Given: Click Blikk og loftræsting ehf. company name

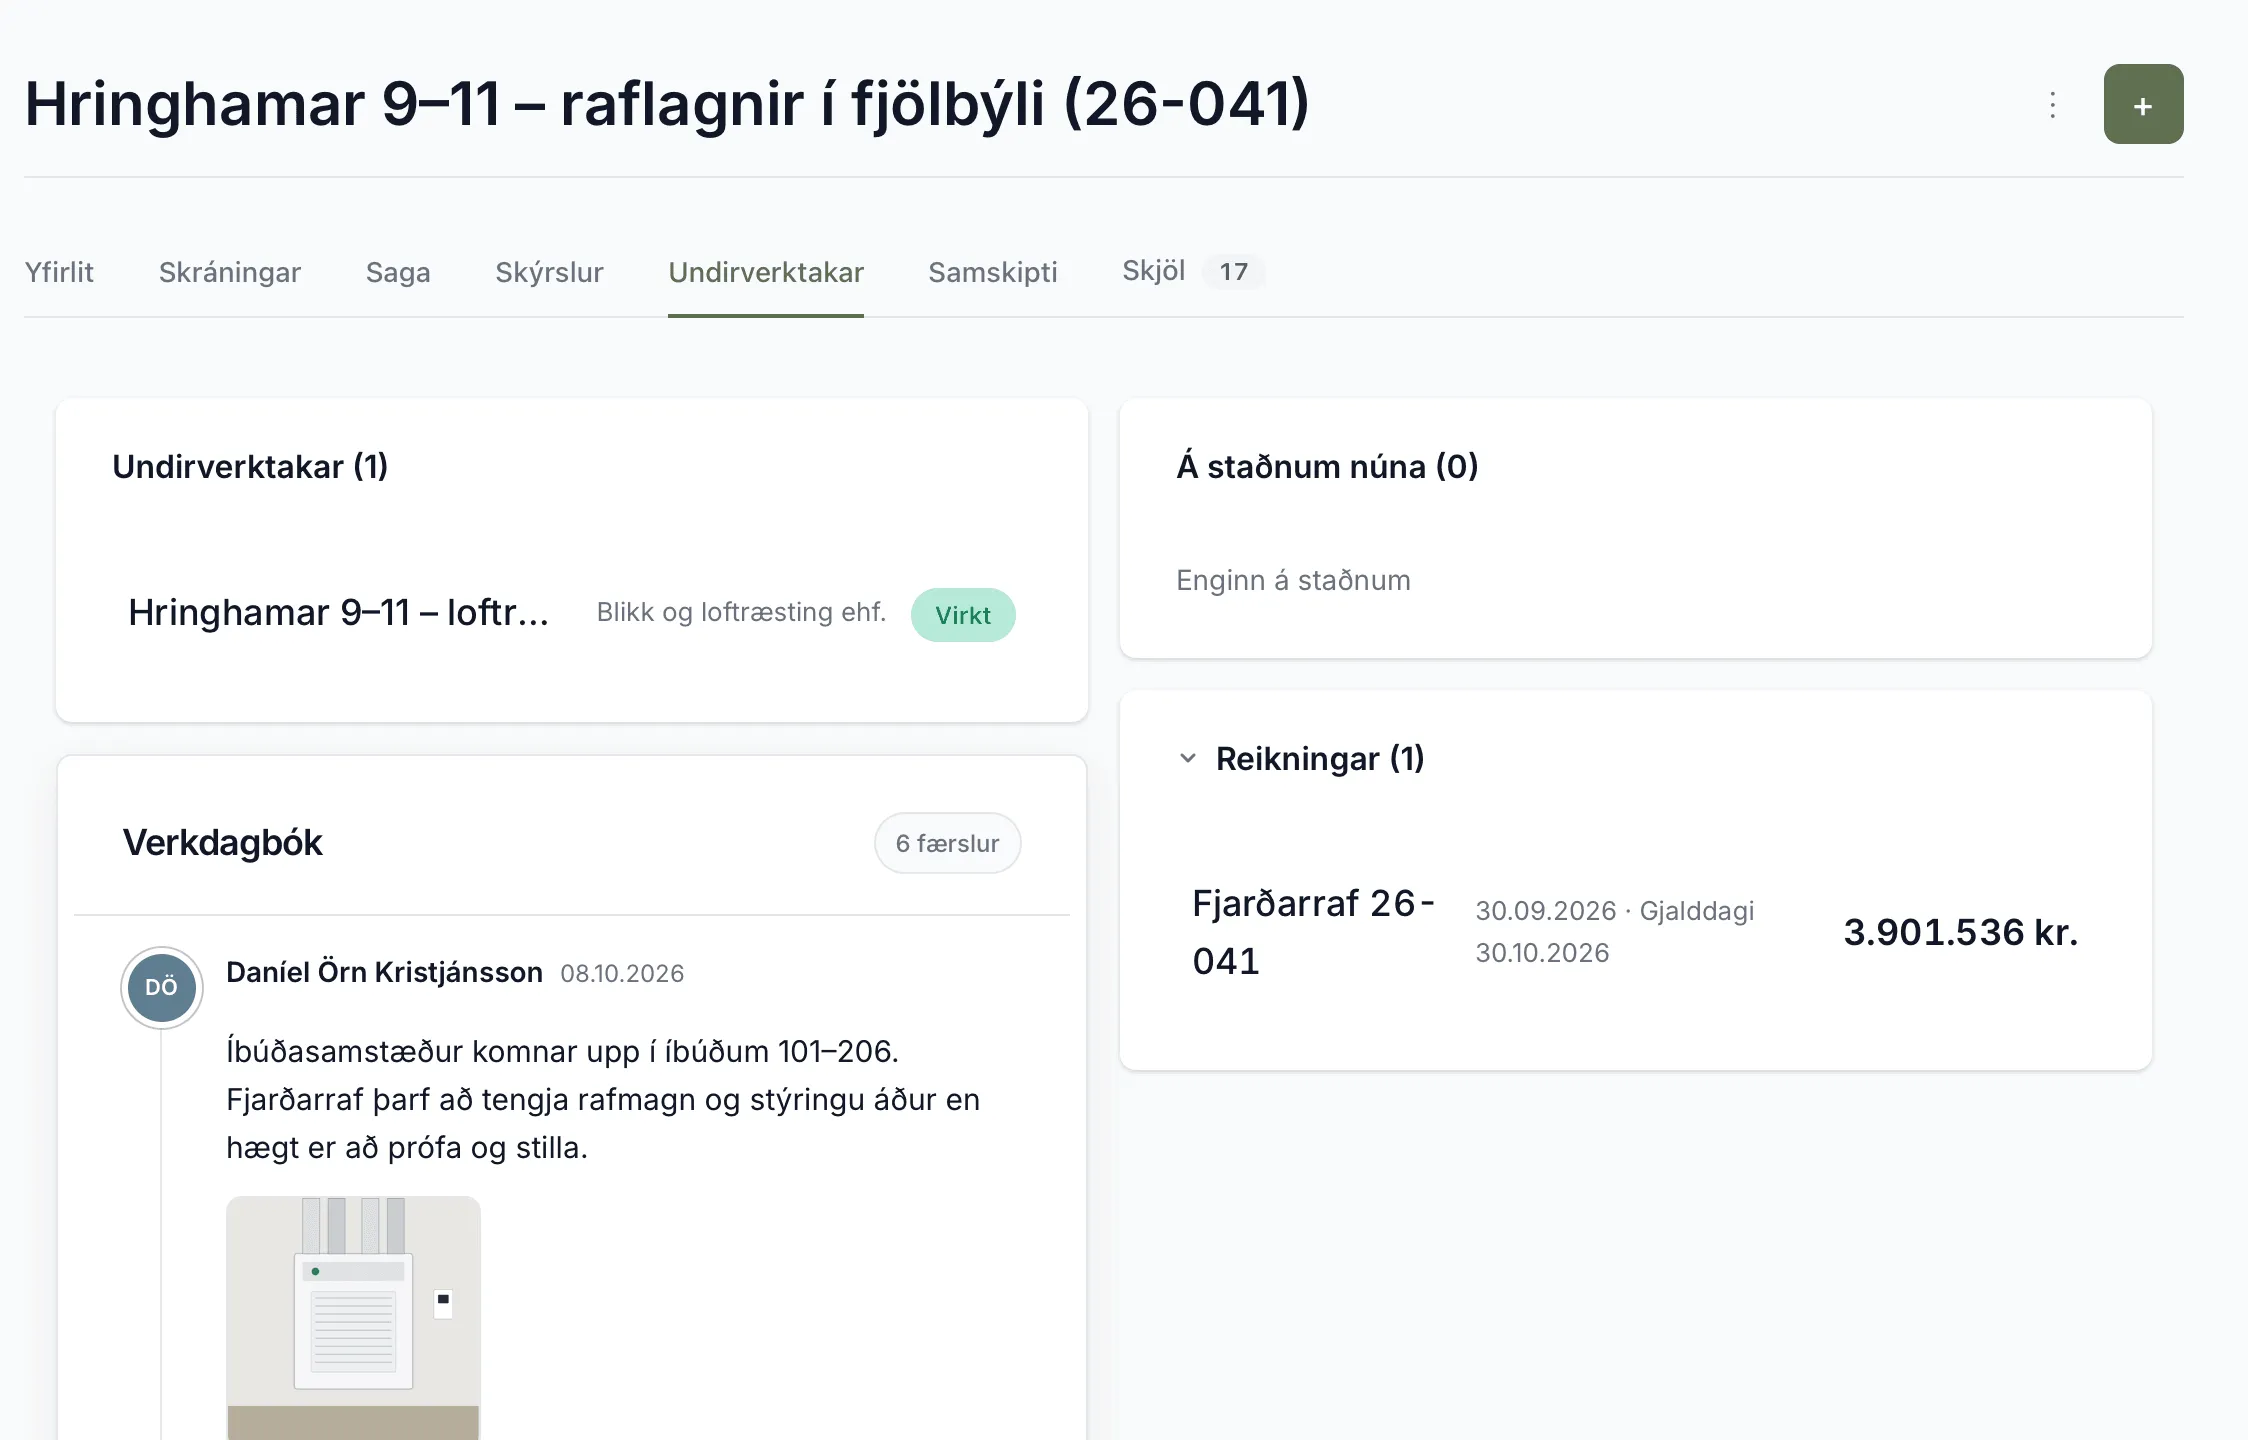Looking at the screenshot, I should 741,612.
